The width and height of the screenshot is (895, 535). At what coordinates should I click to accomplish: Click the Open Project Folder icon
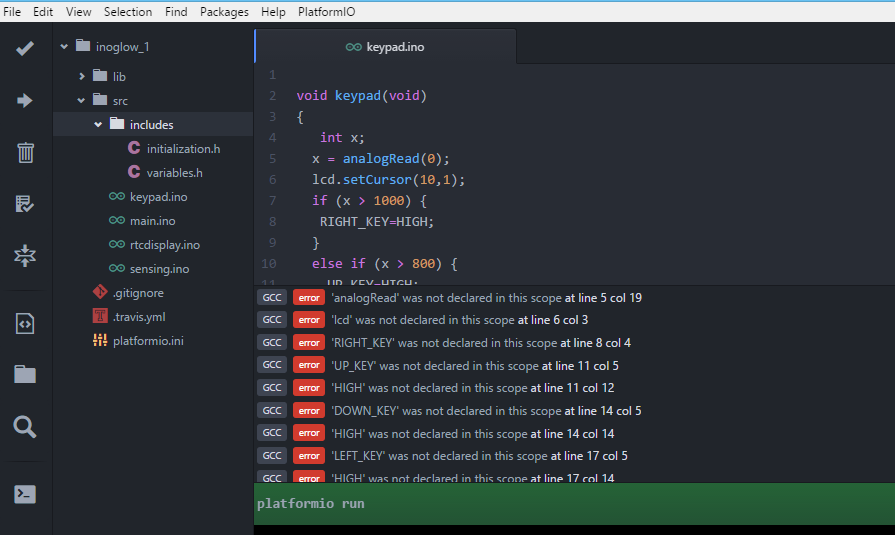[25, 375]
